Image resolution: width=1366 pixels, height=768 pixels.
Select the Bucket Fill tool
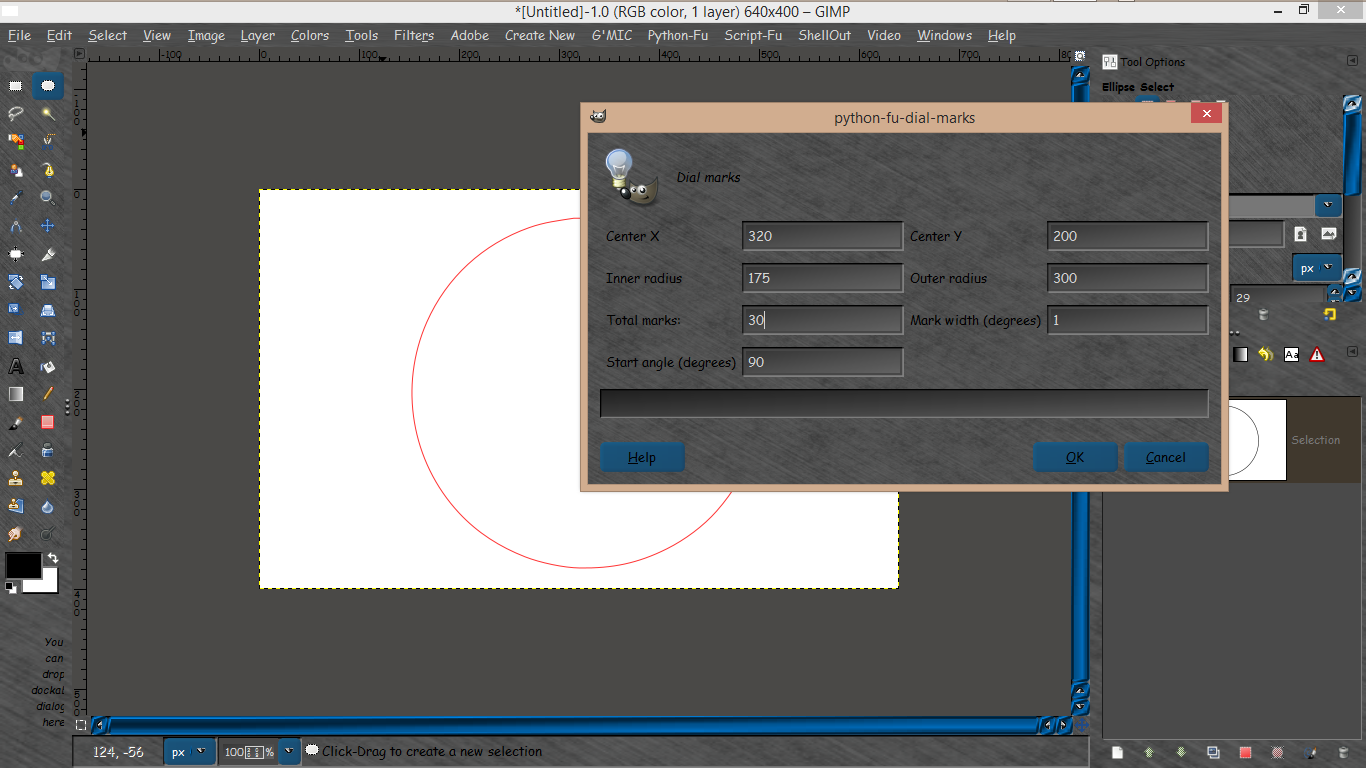click(x=47, y=366)
